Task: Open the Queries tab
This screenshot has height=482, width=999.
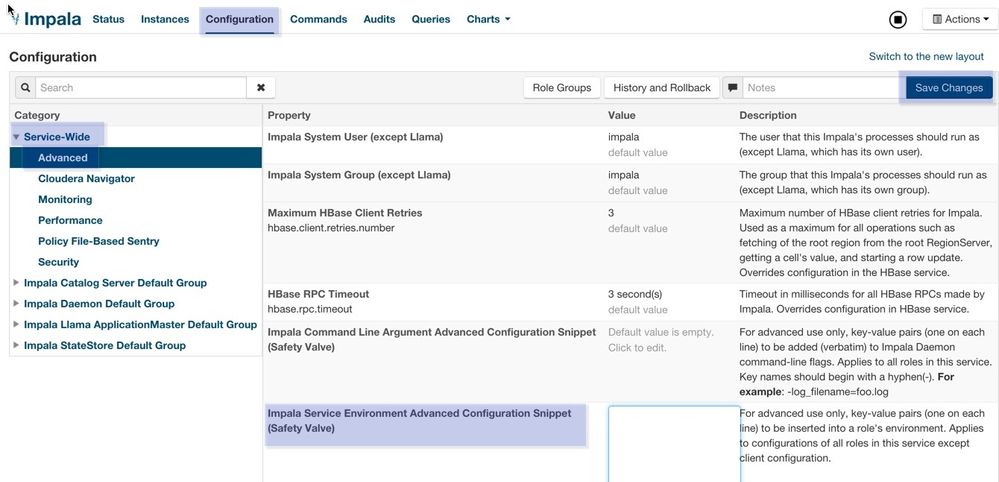Action: [x=430, y=19]
